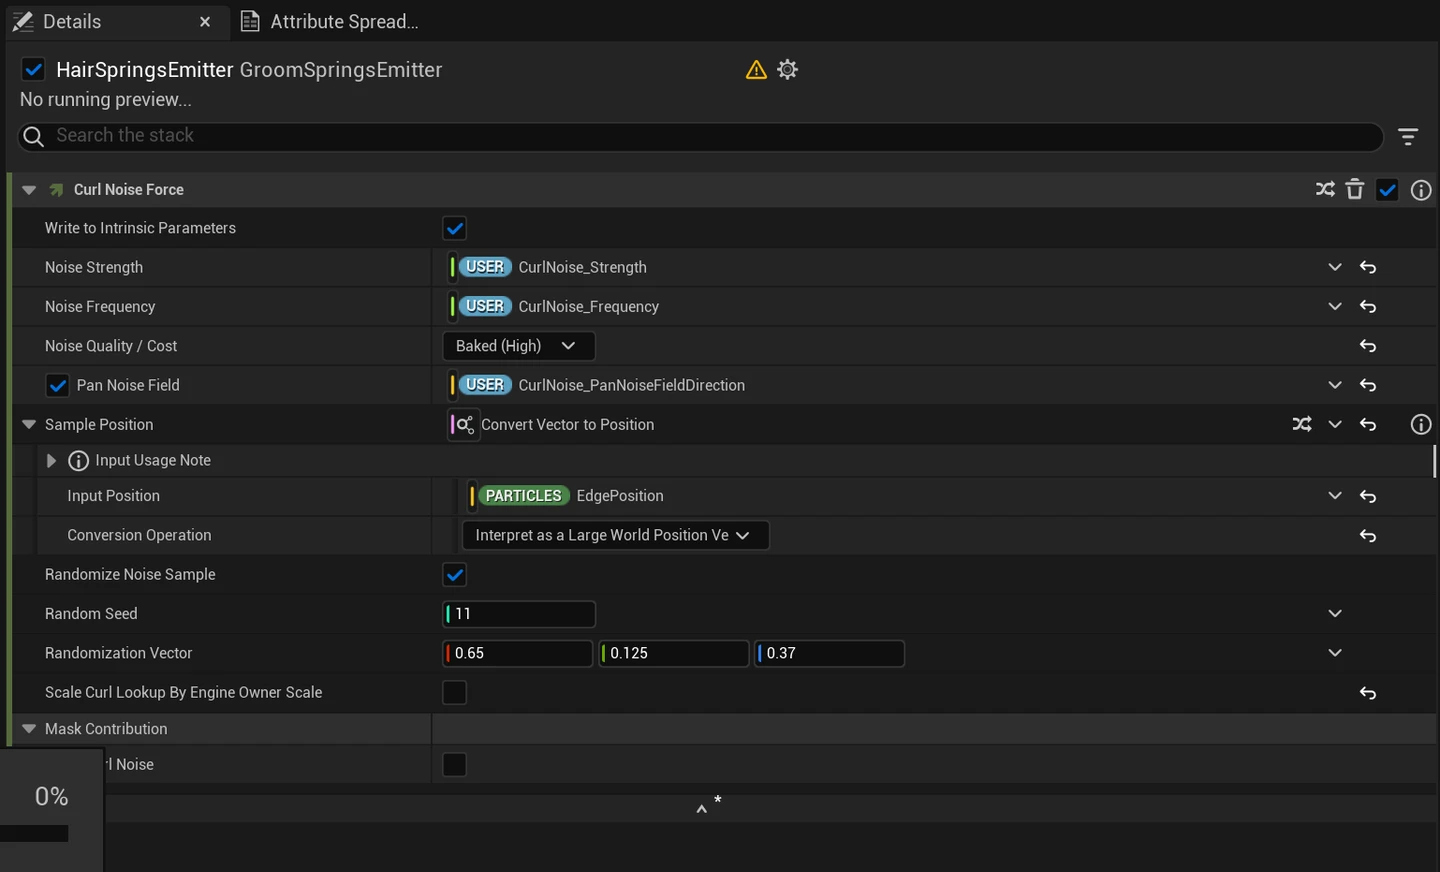Viewport: 1440px width, 872px height.
Task: Disable the Curl Noise Force module checkbox
Action: [1387, 189]
